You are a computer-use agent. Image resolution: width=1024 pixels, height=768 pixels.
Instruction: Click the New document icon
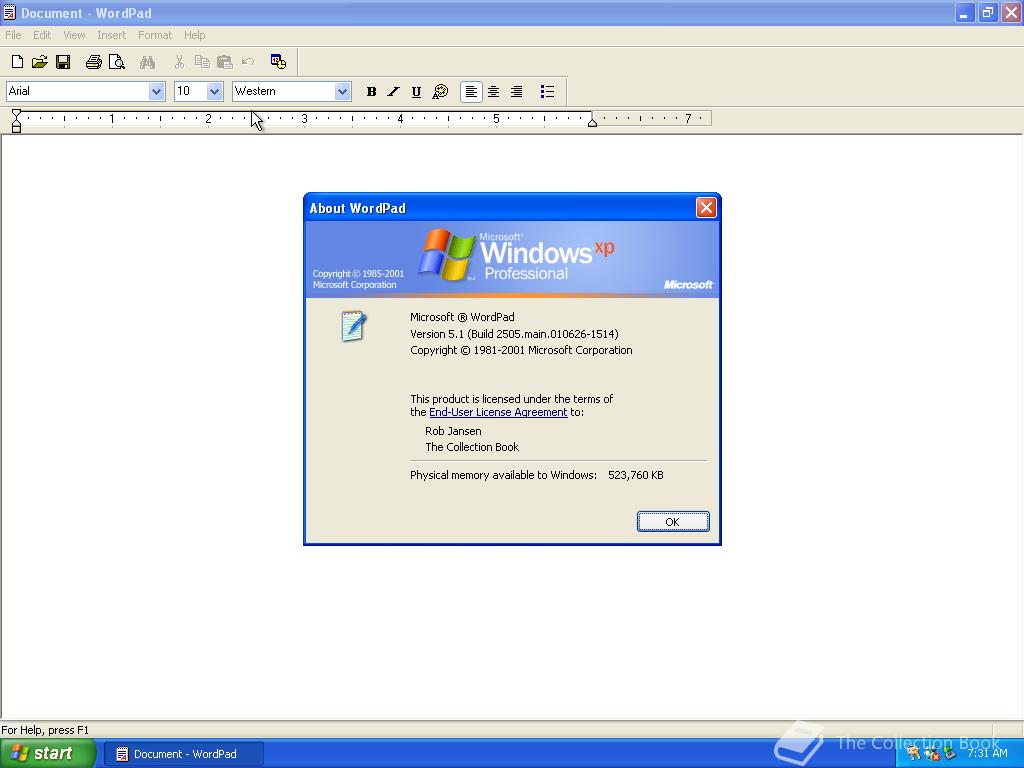(18, 62)
